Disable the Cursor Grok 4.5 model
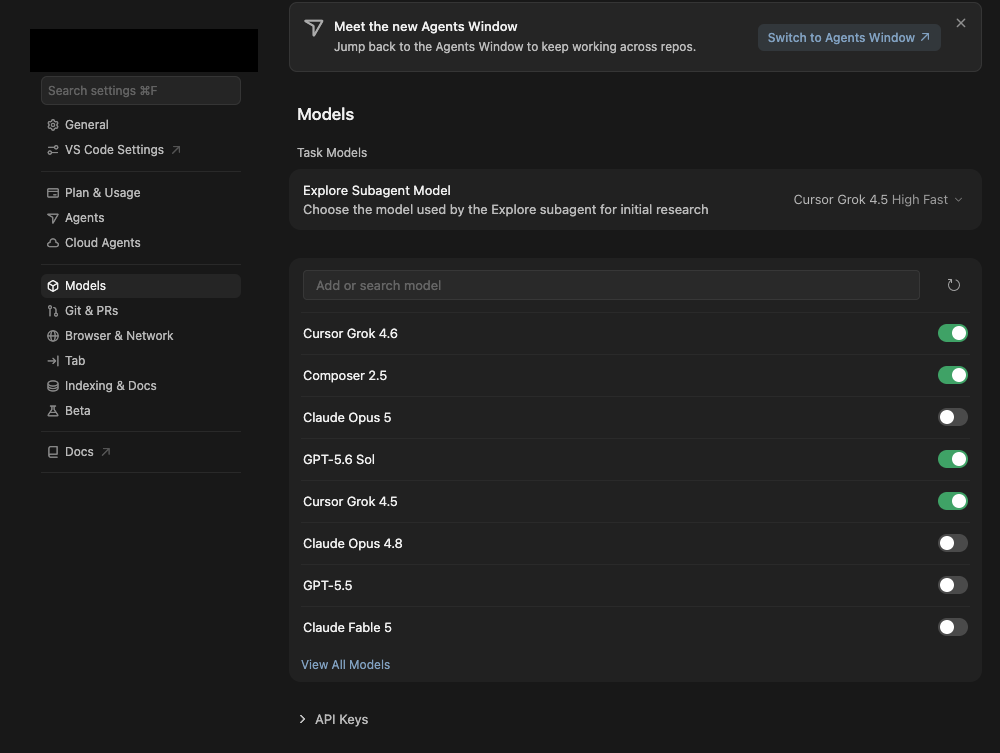Viewport: 1000px width, 753px height. coord(953,501)
